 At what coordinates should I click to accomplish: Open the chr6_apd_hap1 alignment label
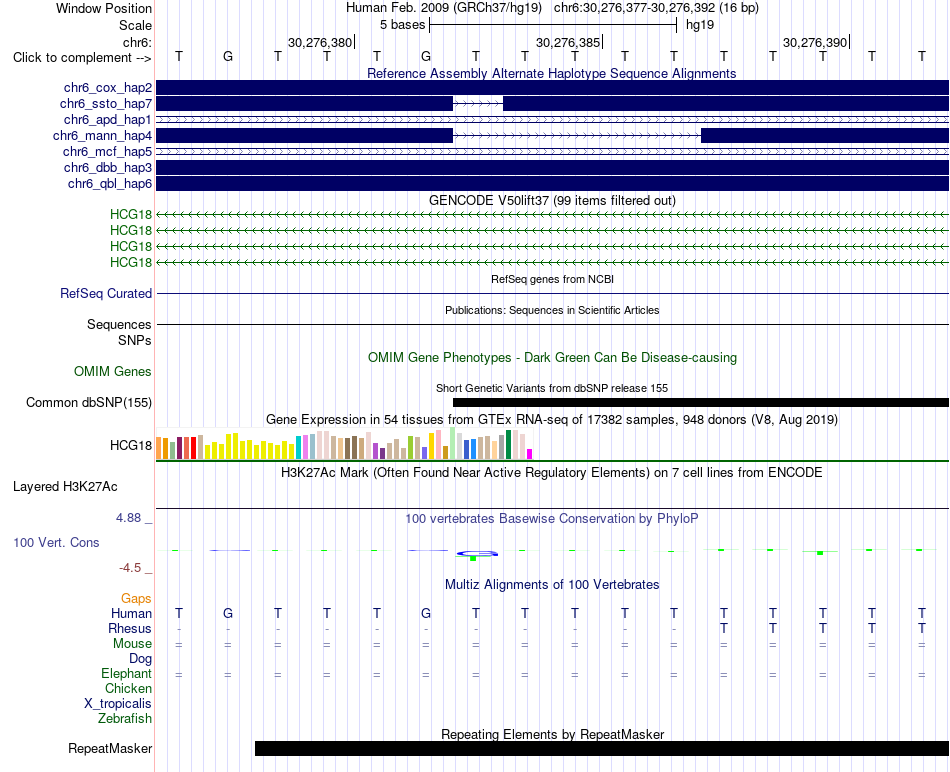pos(107,119)
